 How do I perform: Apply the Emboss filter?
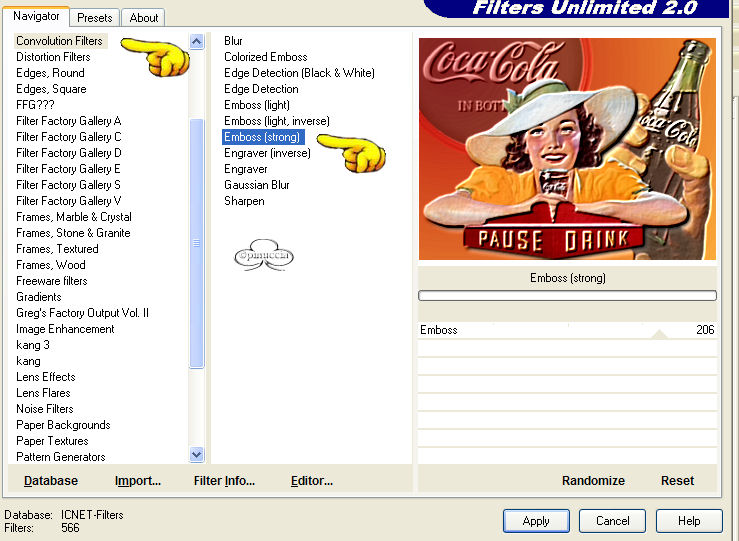pos(536,521)
